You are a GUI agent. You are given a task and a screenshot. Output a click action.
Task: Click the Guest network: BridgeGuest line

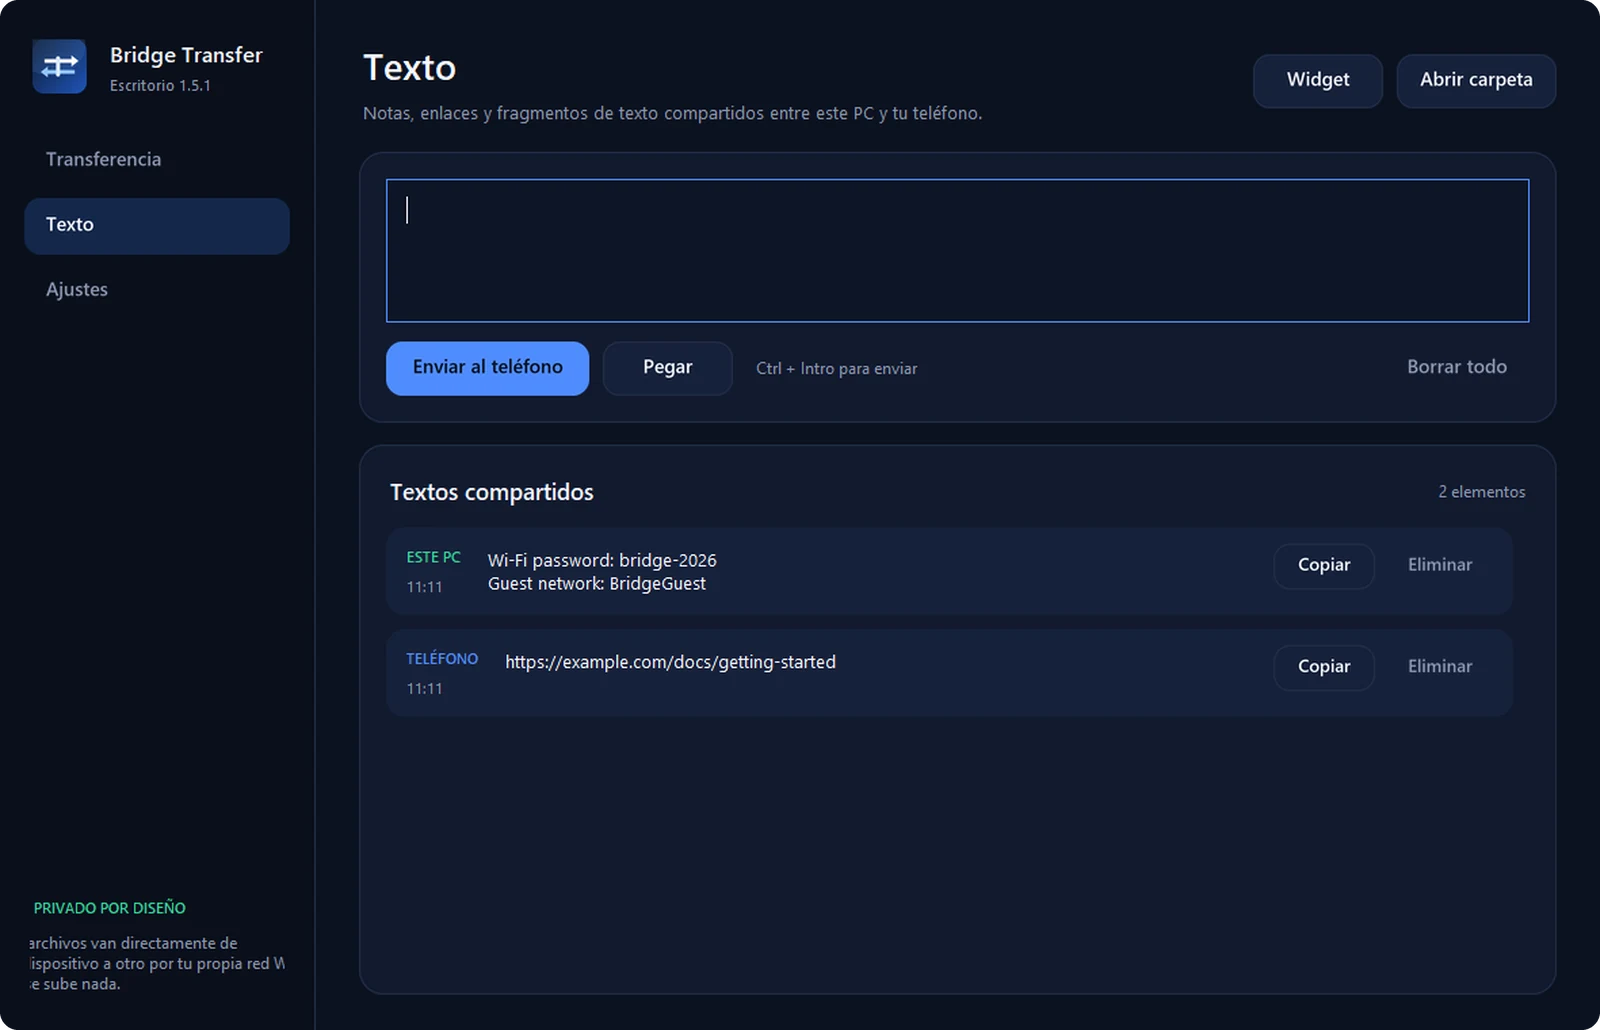(x=597, y=584)
